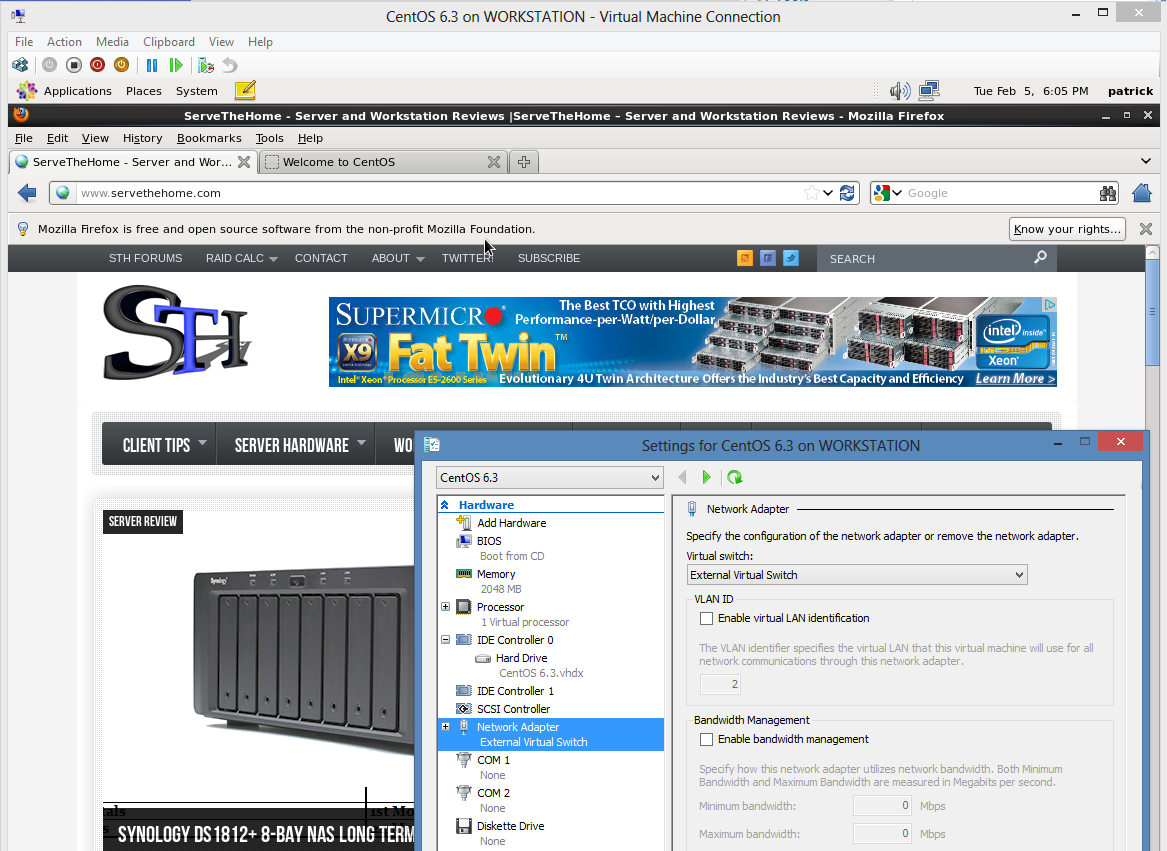This screenshot has width=1167, height=851.
Task: Click the red Shut Down icon
Action: coord(97,65)
